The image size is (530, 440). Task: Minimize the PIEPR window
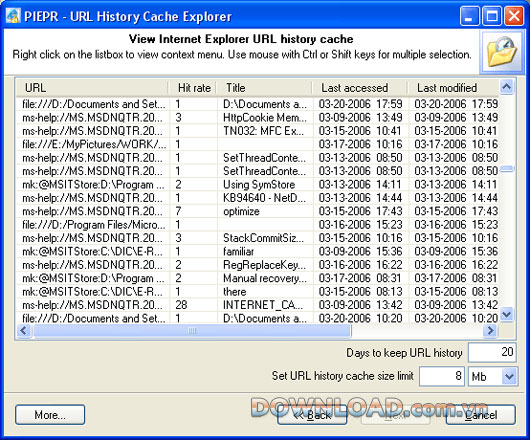coord(469,16)
